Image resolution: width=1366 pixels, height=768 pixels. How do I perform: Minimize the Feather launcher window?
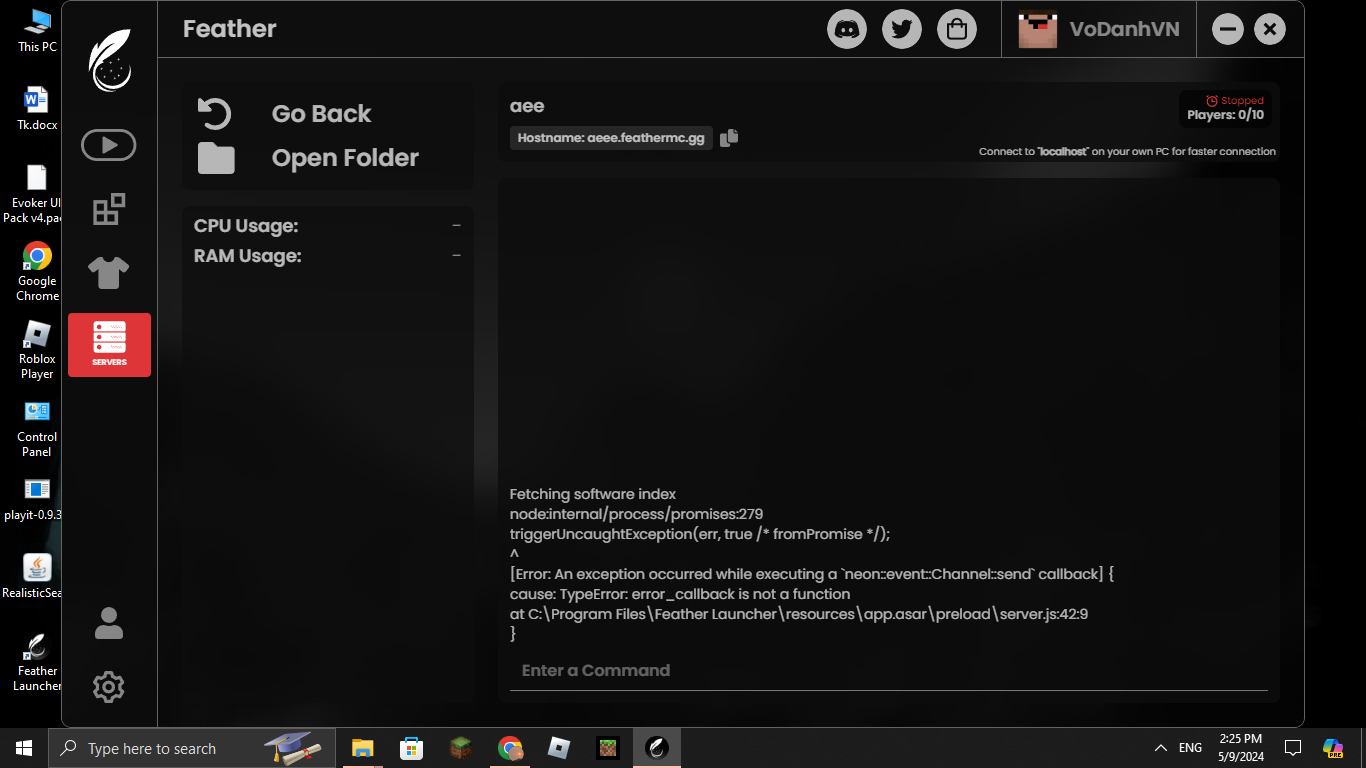point(1229,29)
